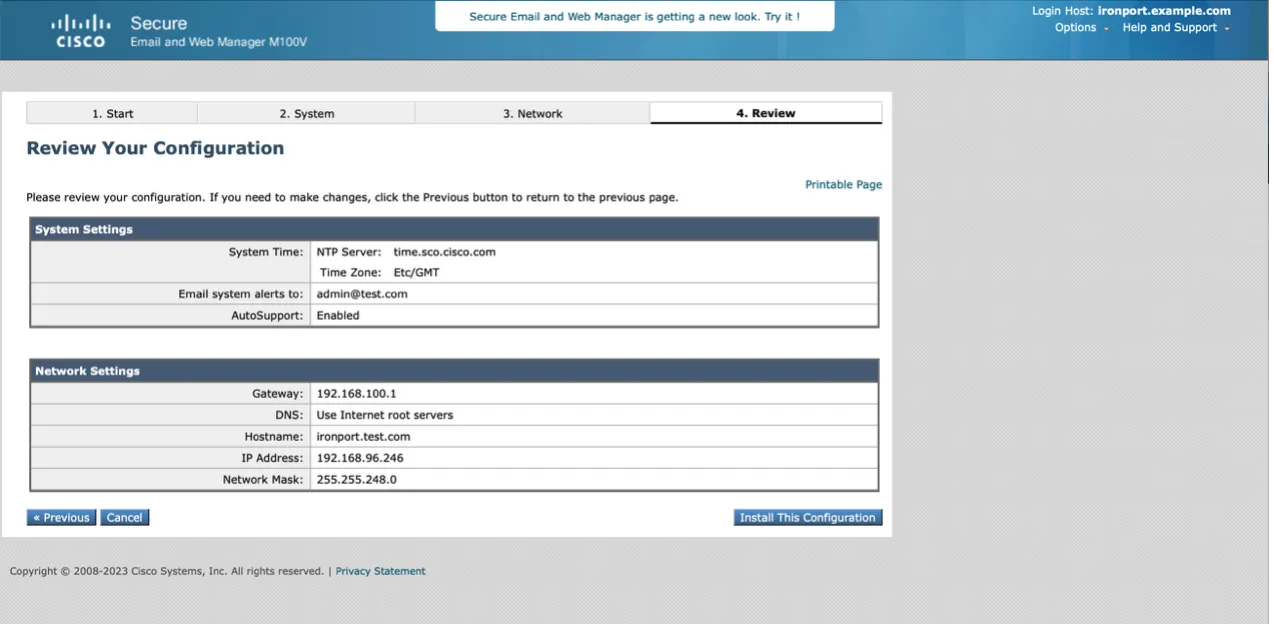This screenshot has width=1274, height=629.
Task: Select the 4. Review tab
Action: point(765,114)
